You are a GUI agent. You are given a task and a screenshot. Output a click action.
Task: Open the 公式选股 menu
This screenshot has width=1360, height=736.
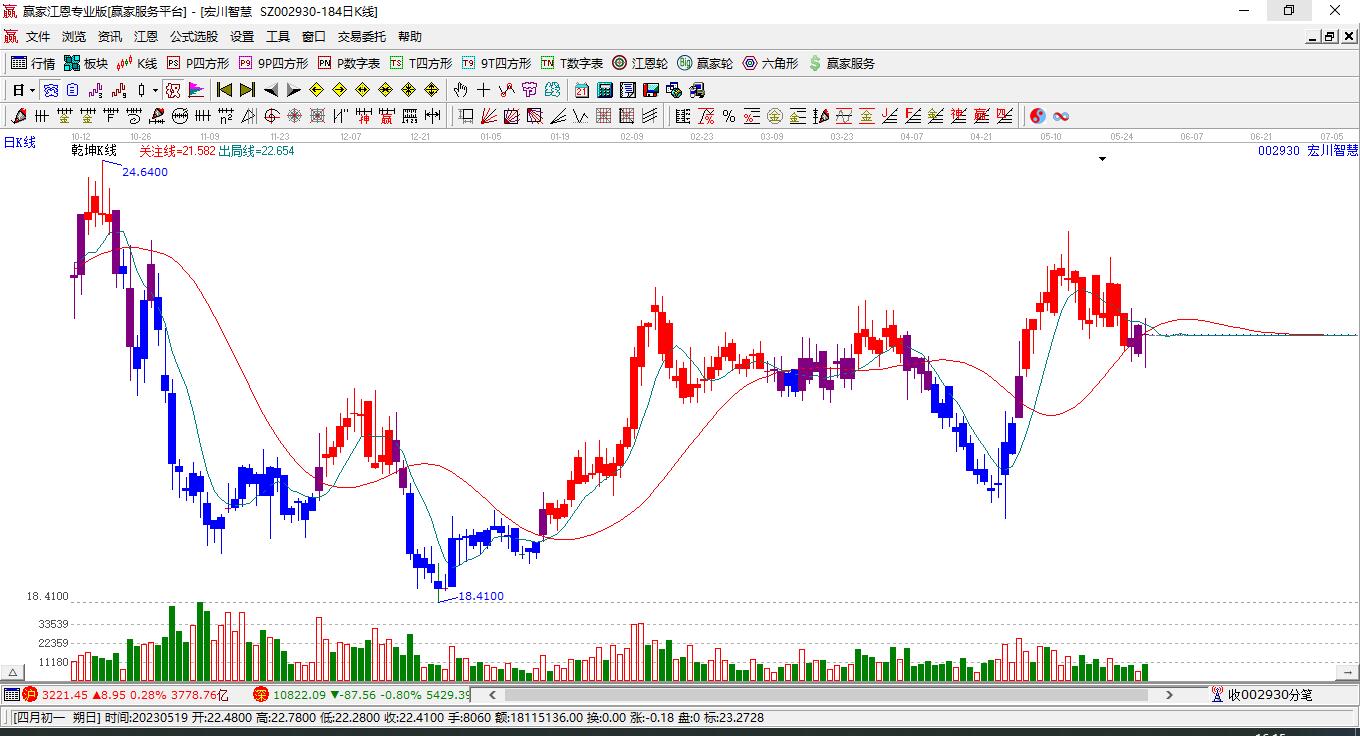(194, 37)
